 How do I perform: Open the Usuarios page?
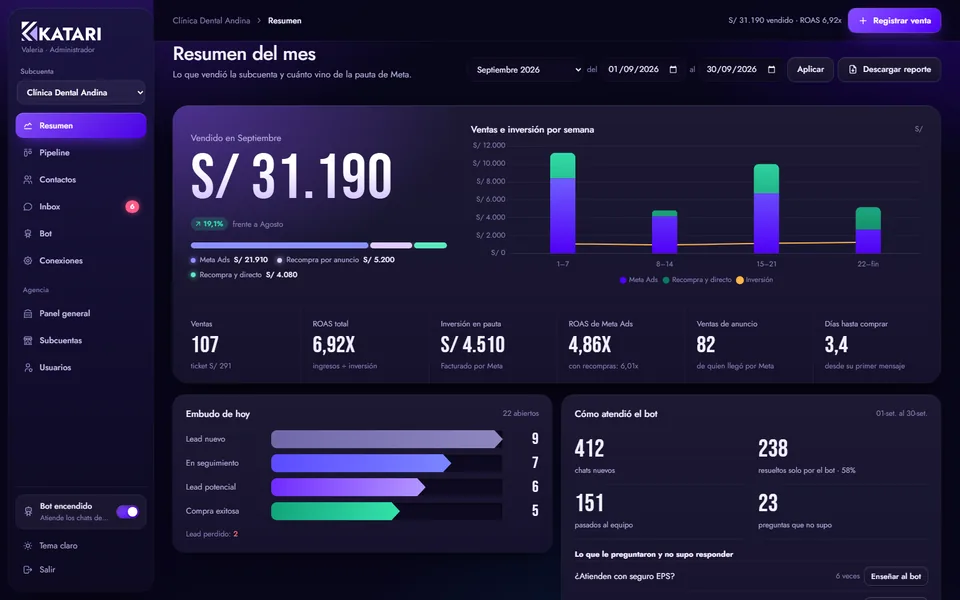[x=81, y=367]
